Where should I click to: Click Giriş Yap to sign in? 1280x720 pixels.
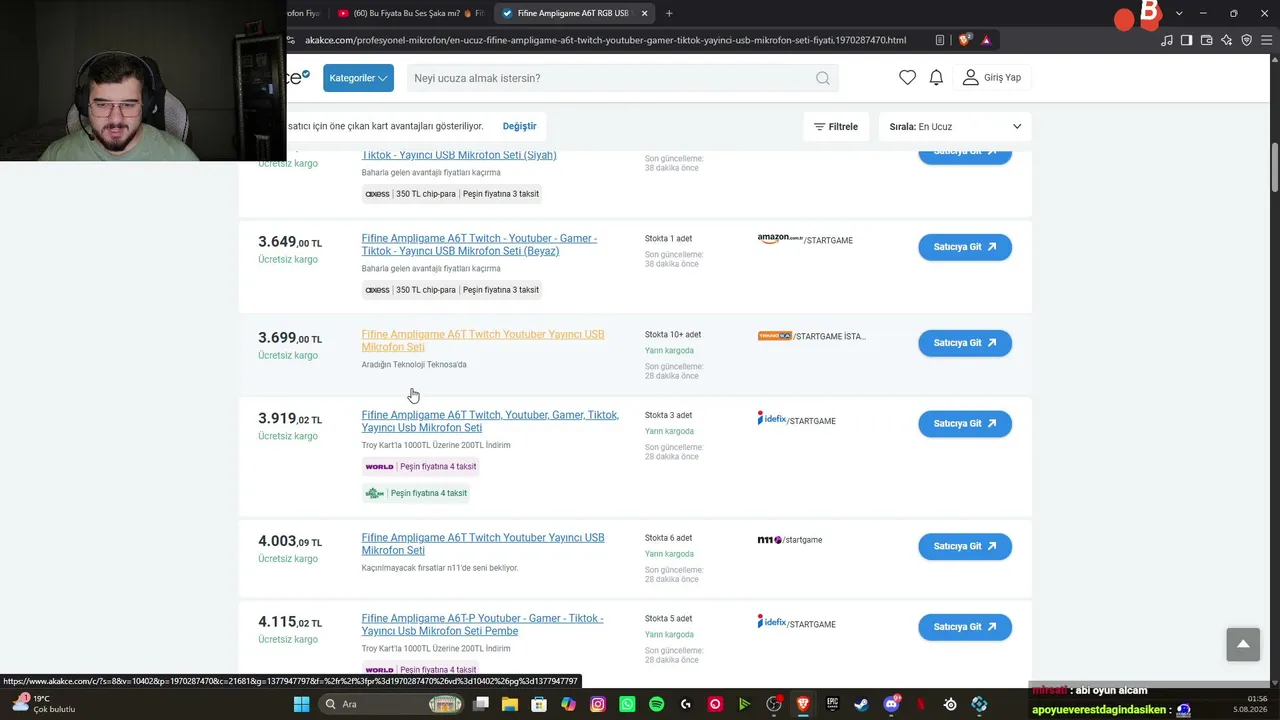coord(992,77)
